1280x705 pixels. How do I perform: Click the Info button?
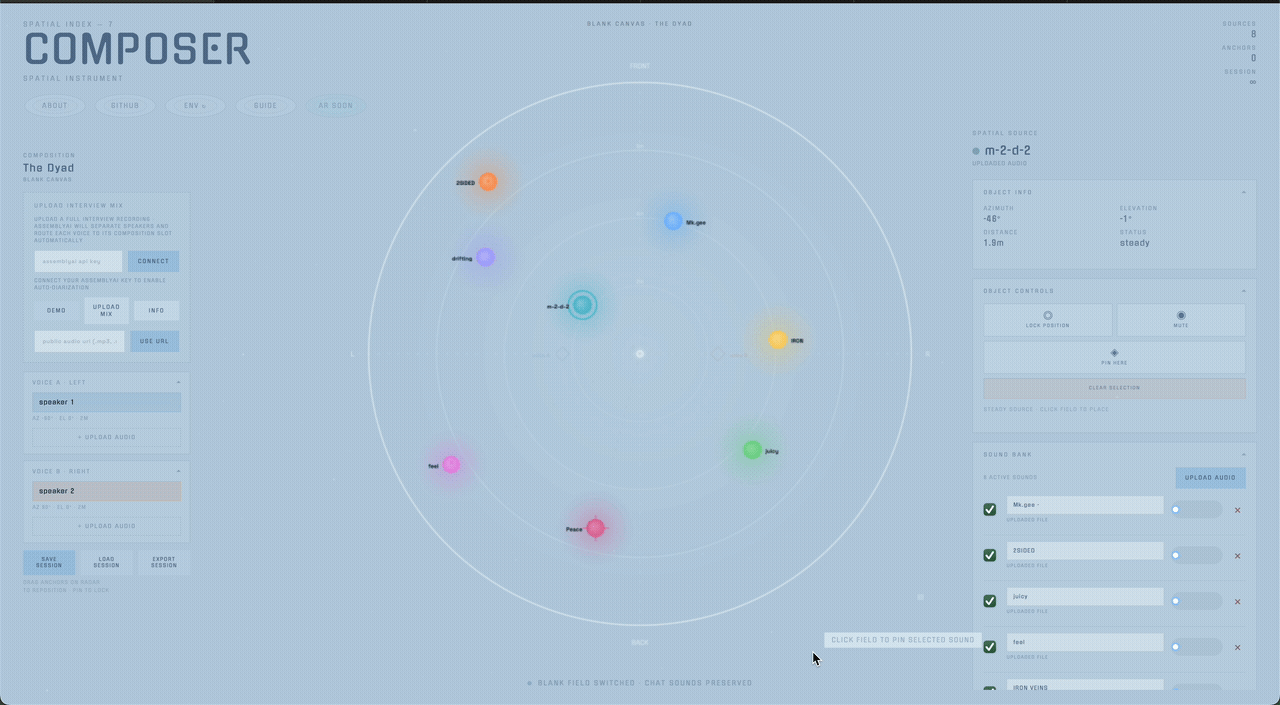tap(156, 310)
